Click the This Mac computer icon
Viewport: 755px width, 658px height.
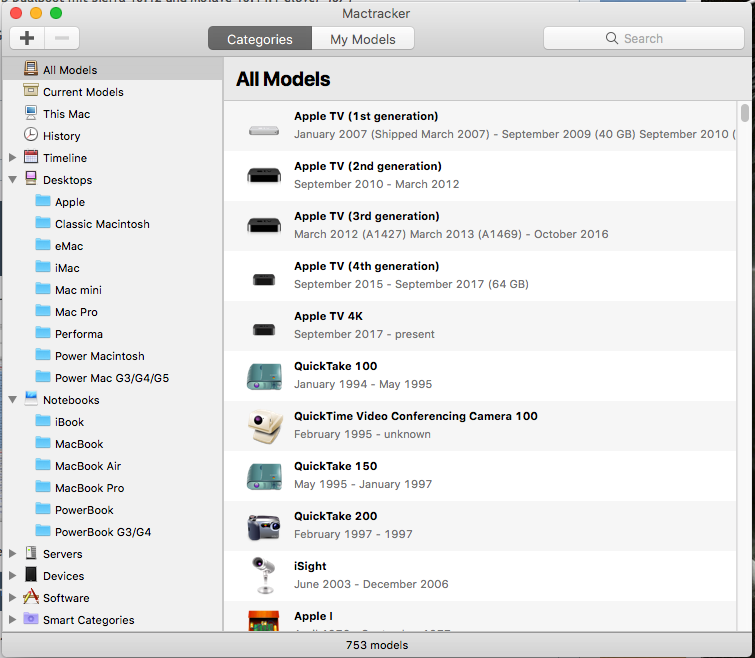coord(31,113)
